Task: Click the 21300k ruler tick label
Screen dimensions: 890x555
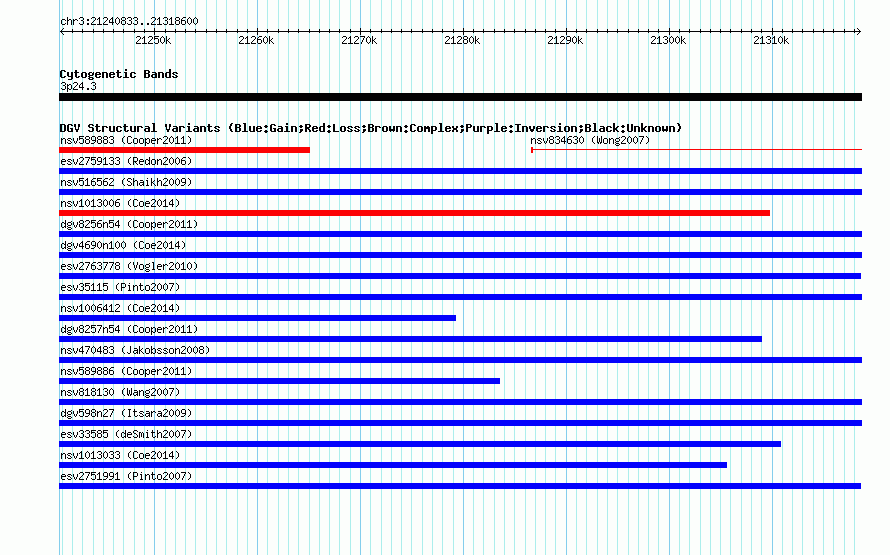Action: pyautogui.click(x=668, y=40)
